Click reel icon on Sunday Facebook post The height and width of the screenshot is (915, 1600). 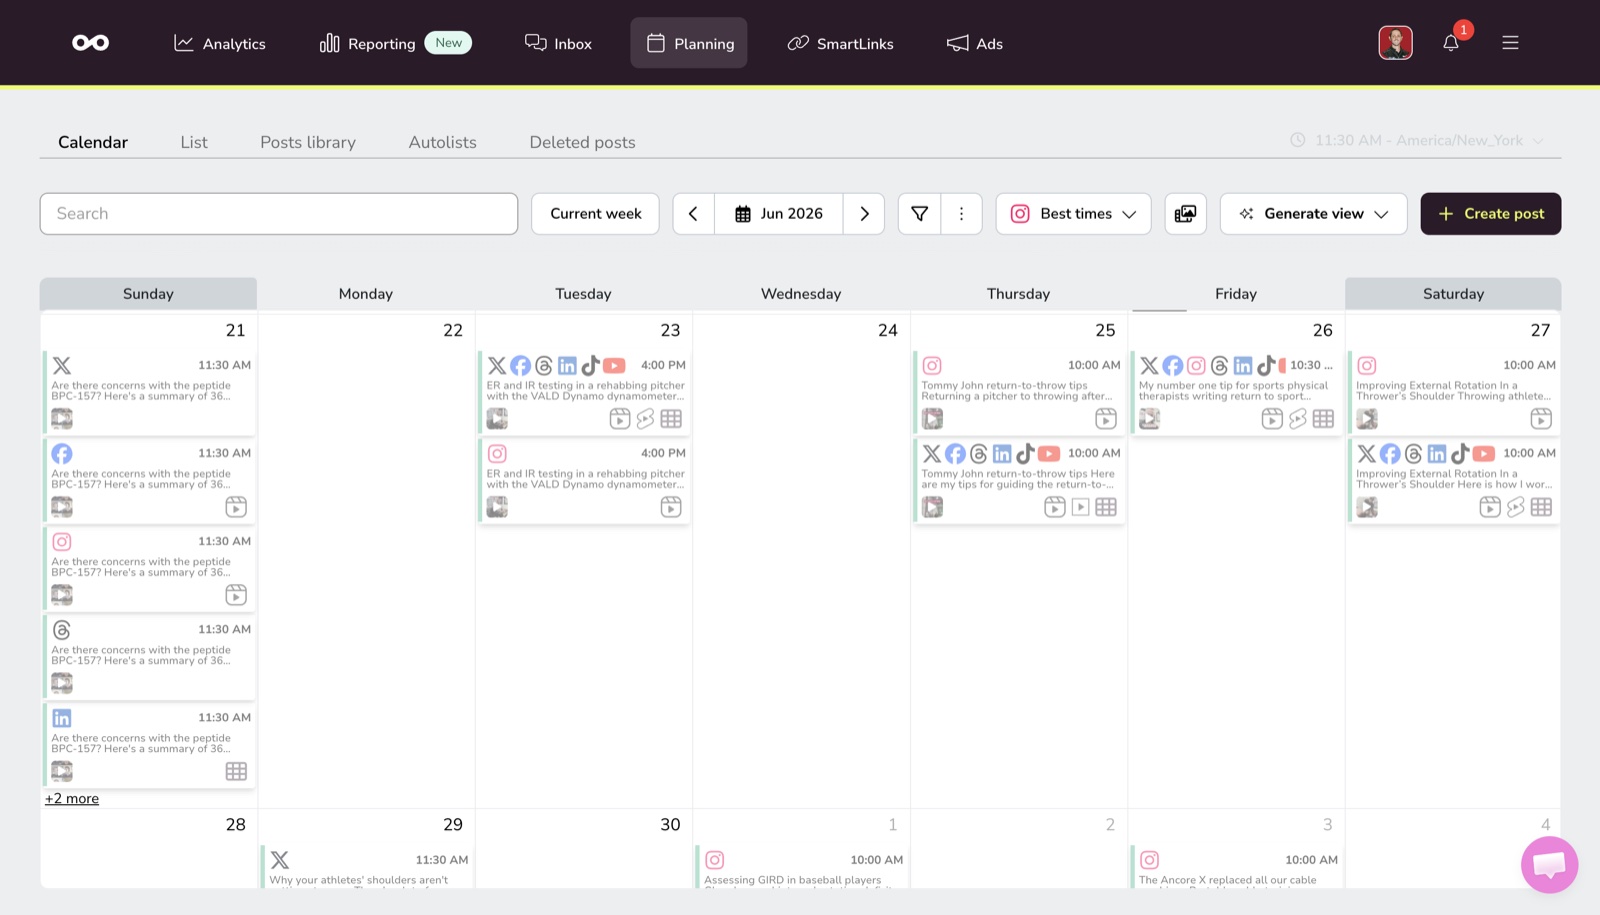[236, 507]
